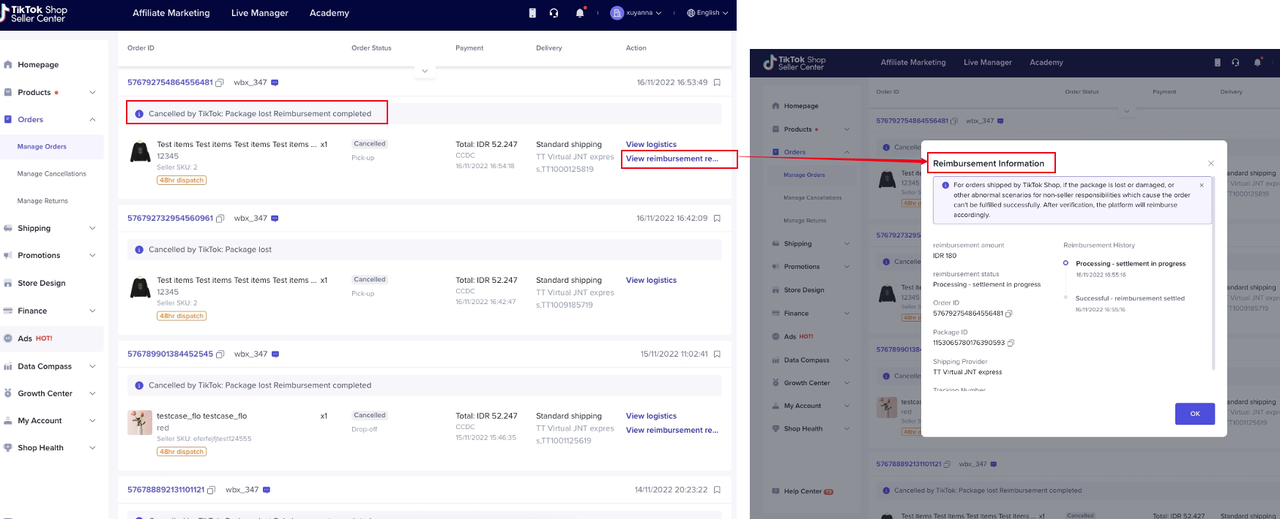View reimbursement for testcase_flo order
This screenshot has height=519, width=1280.
click(x=672, y=430)
